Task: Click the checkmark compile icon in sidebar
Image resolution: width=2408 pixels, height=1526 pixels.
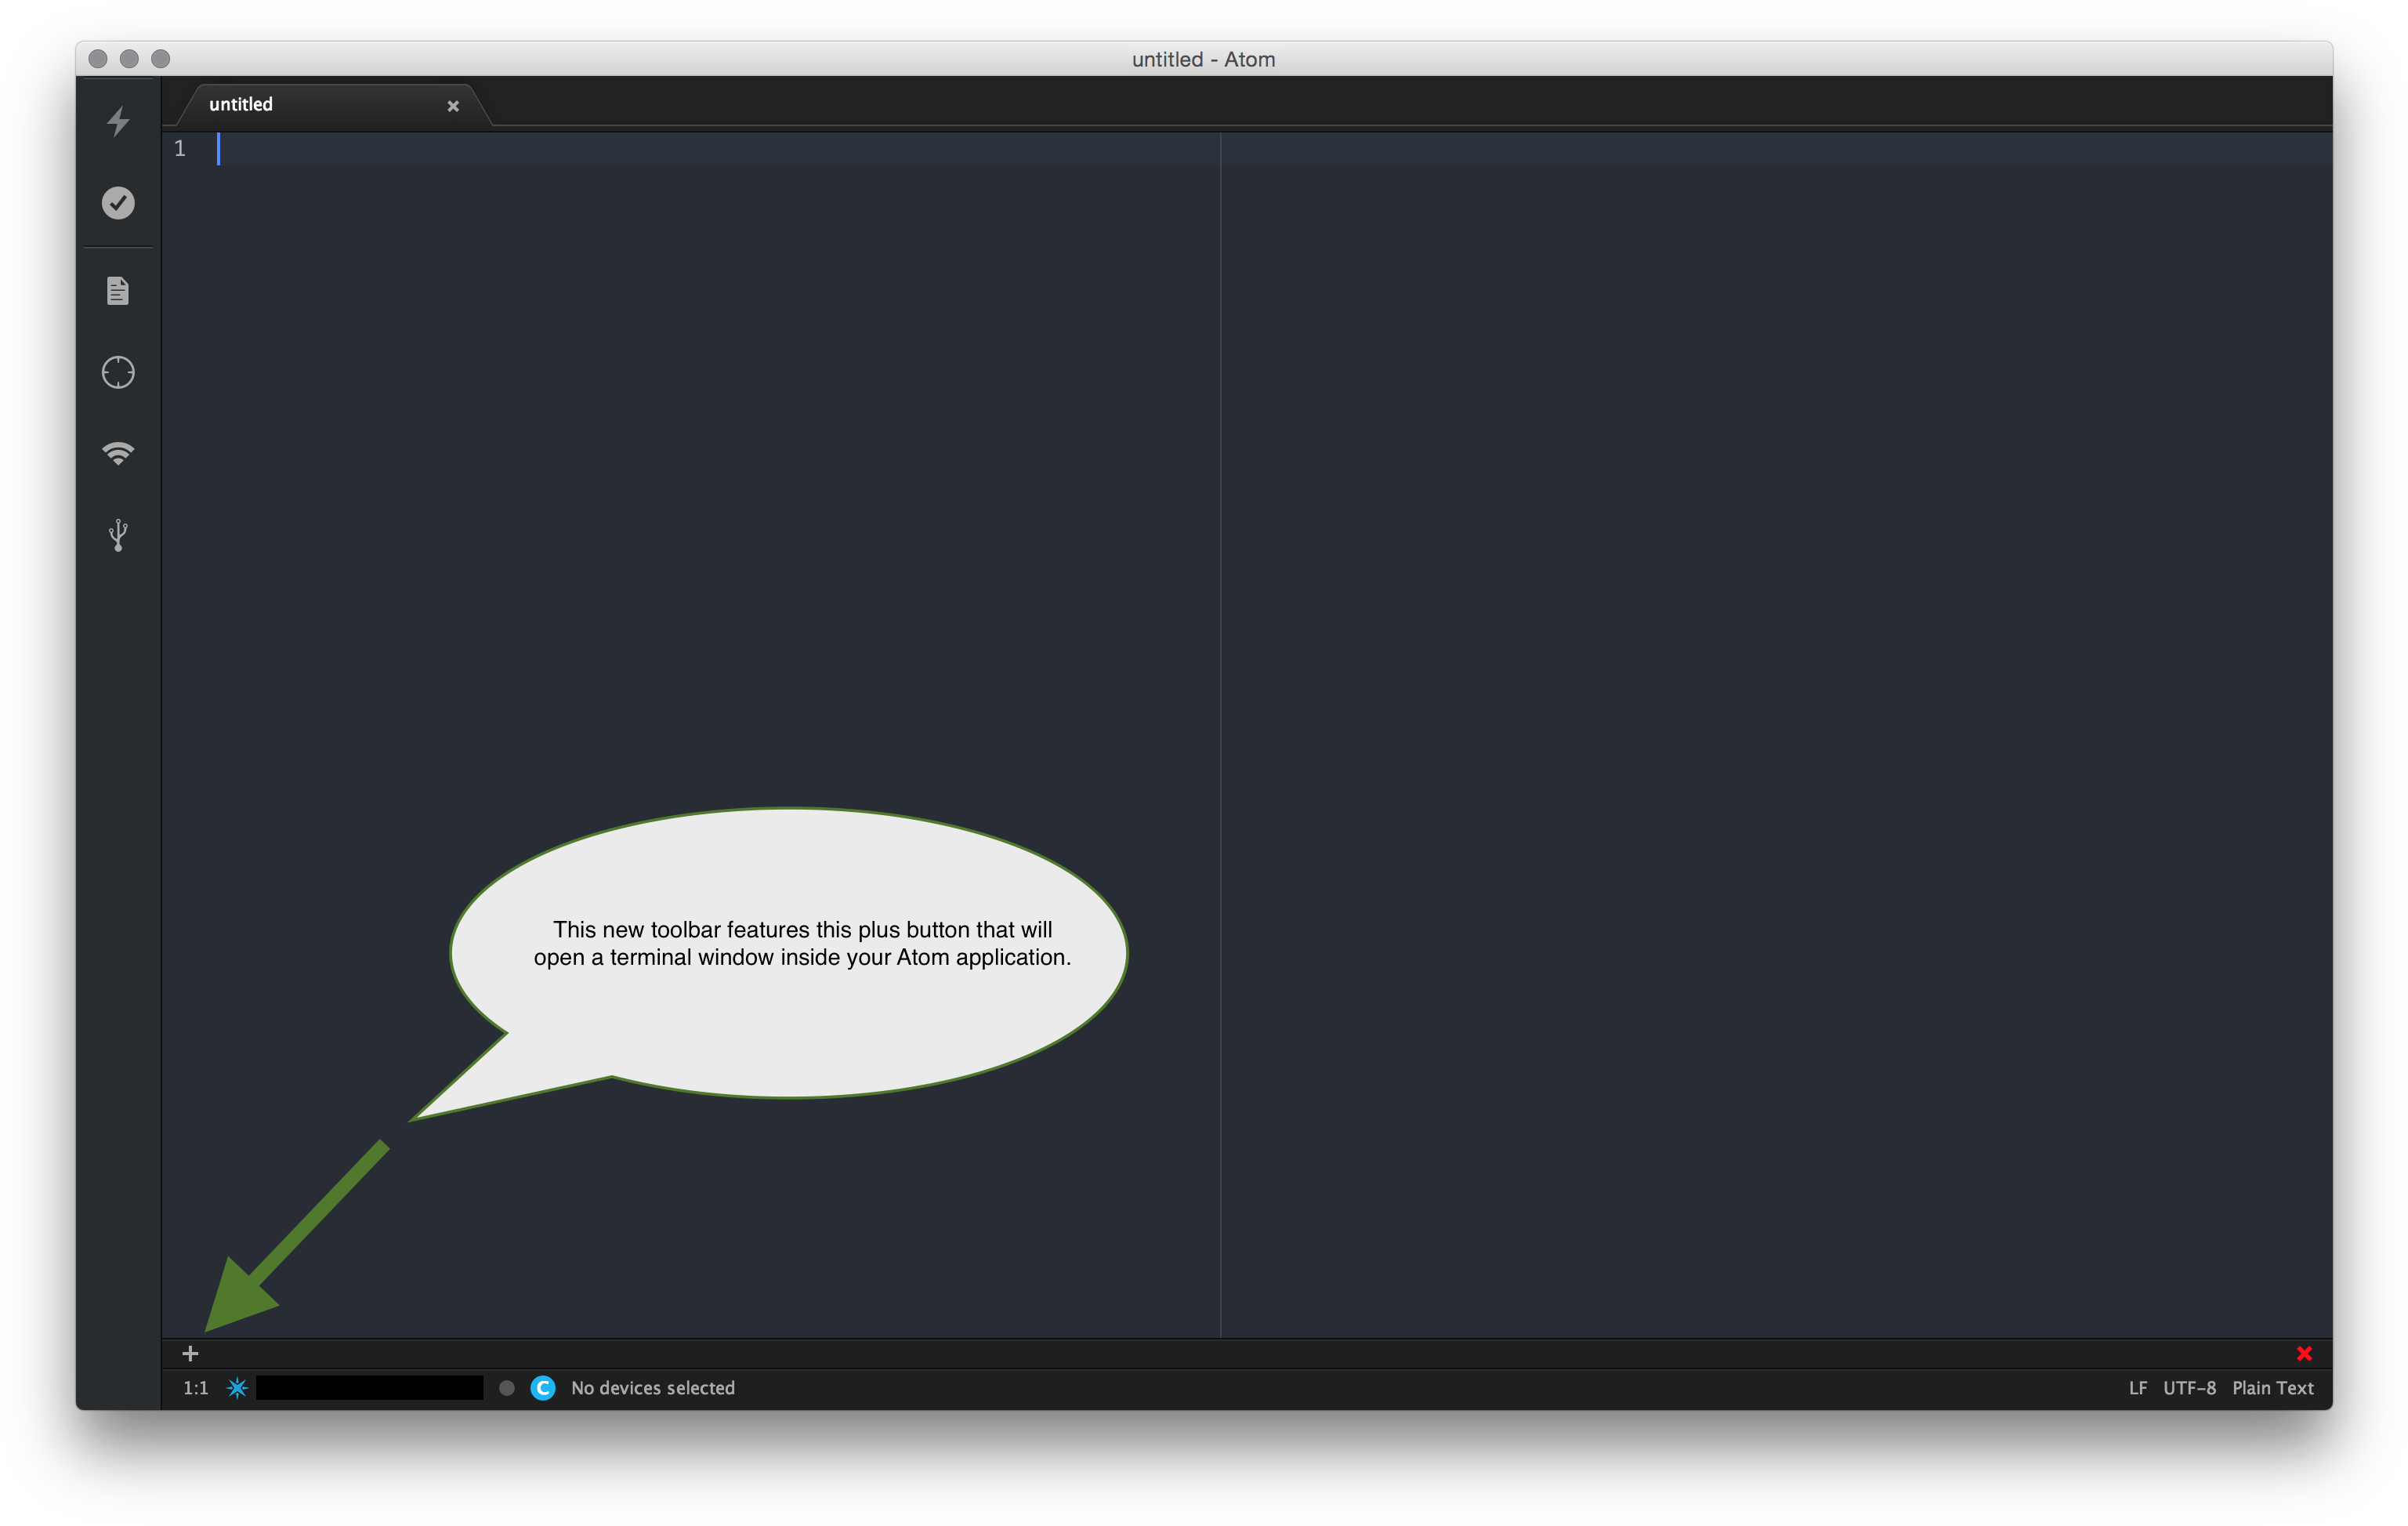Action: coord(118,203)
